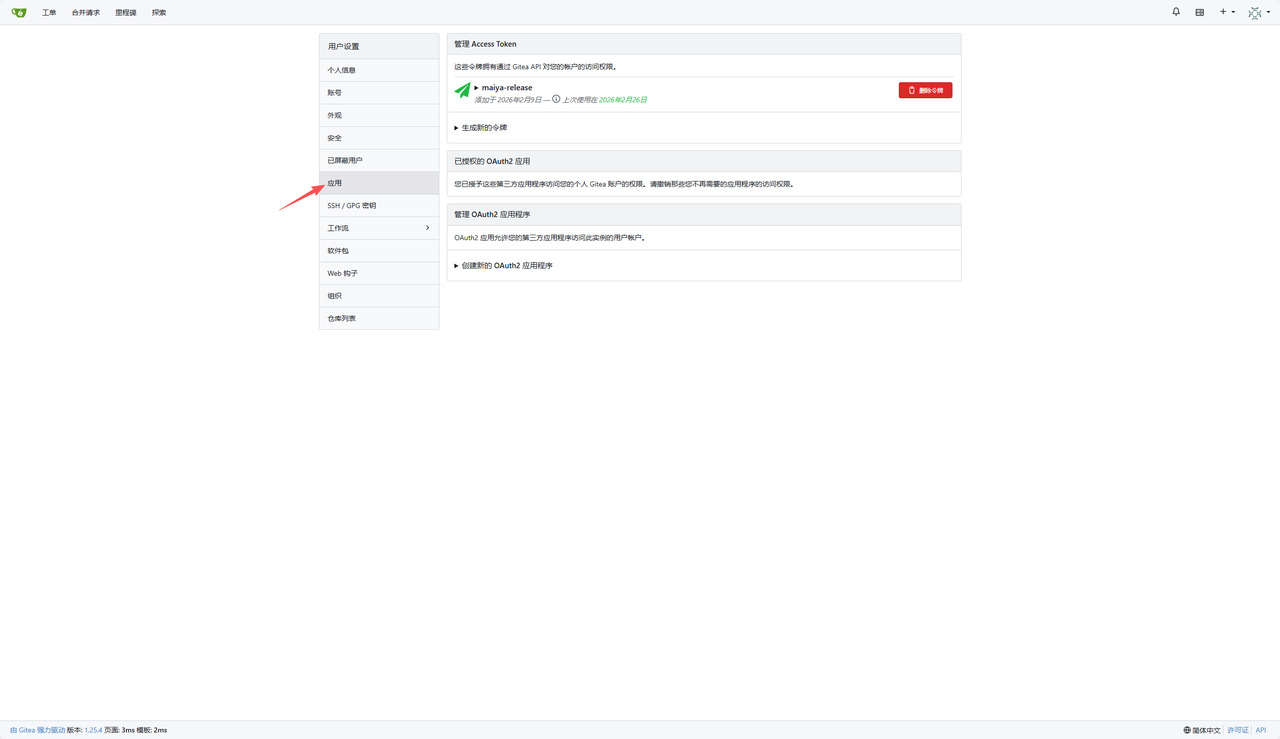Open 合并请求 in the top navigation

[x=86, y=13]
